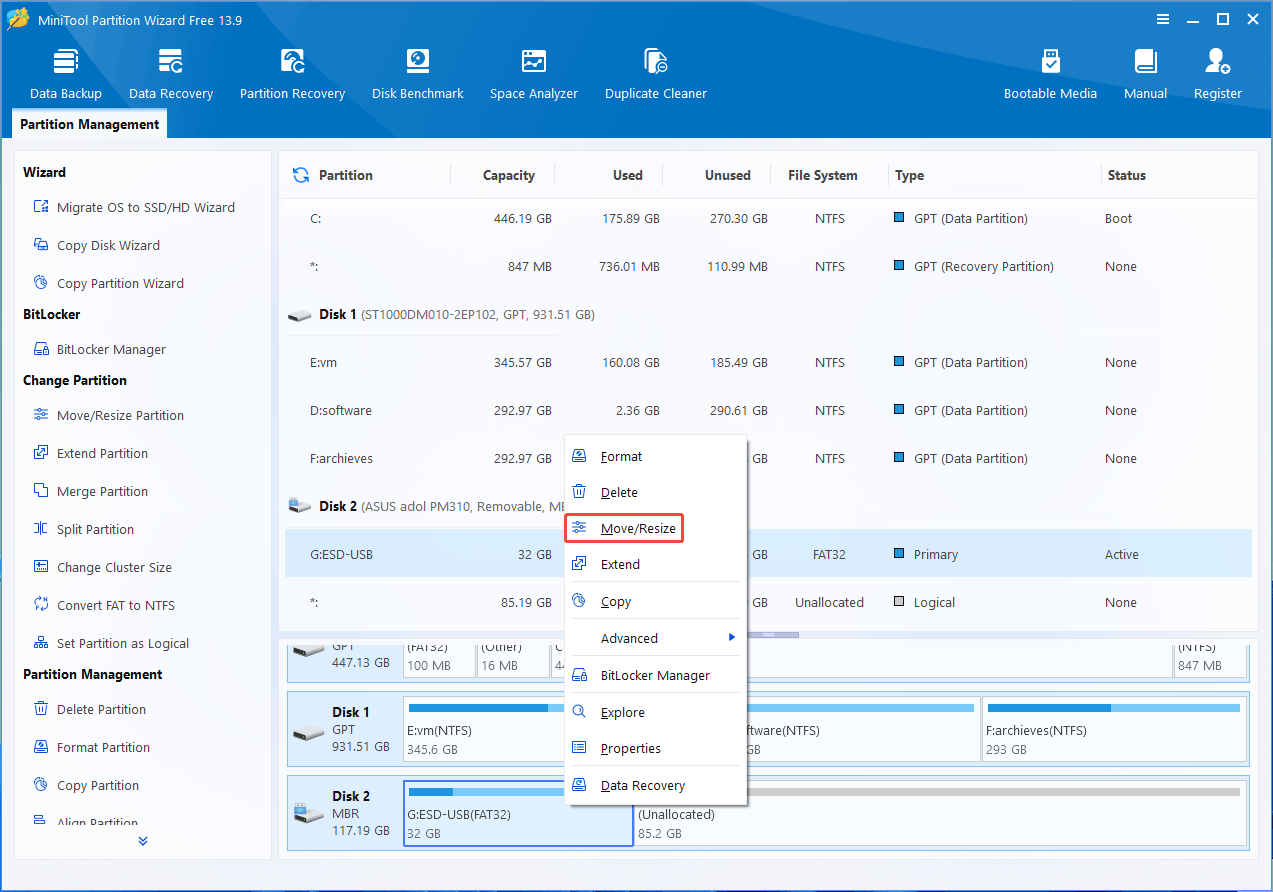The height and width of the screenshot is (892, 1273).
Task: Select Properties in context menu
Action: pos(656,749)
